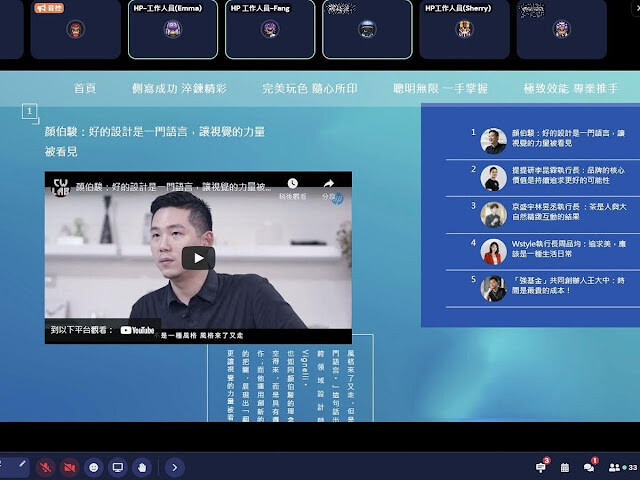The height and width of the screenshot is (480, 640).
Task: Open the 側寫成功 淬鍊精彩 tab
Action: [x=179, y=89]
